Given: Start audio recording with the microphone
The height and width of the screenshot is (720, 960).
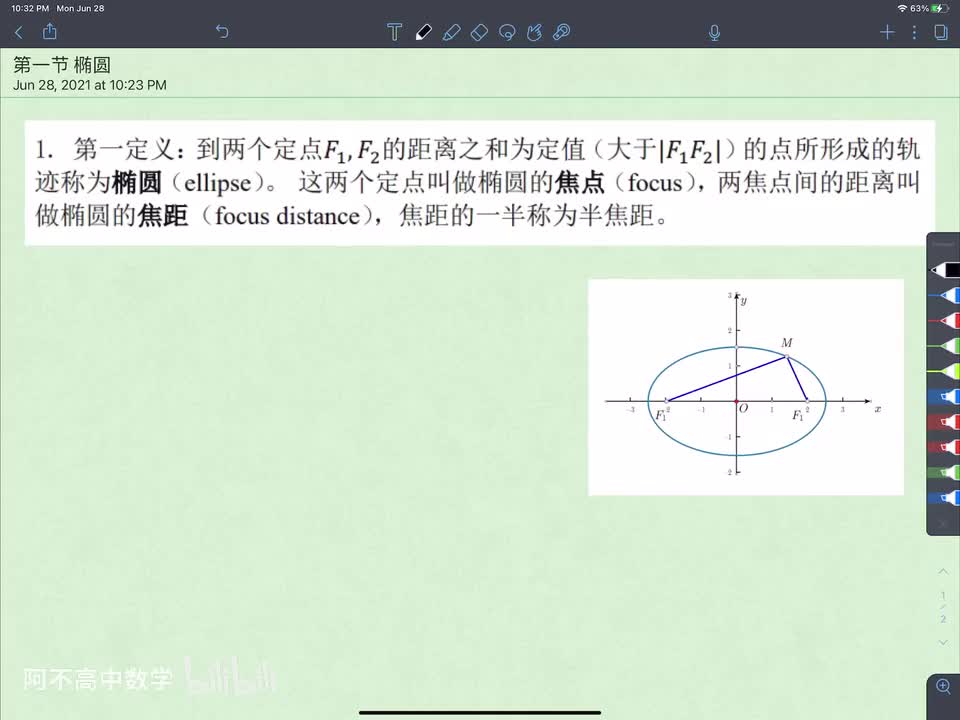Looking at the screenshot, I should pos(714,32).
